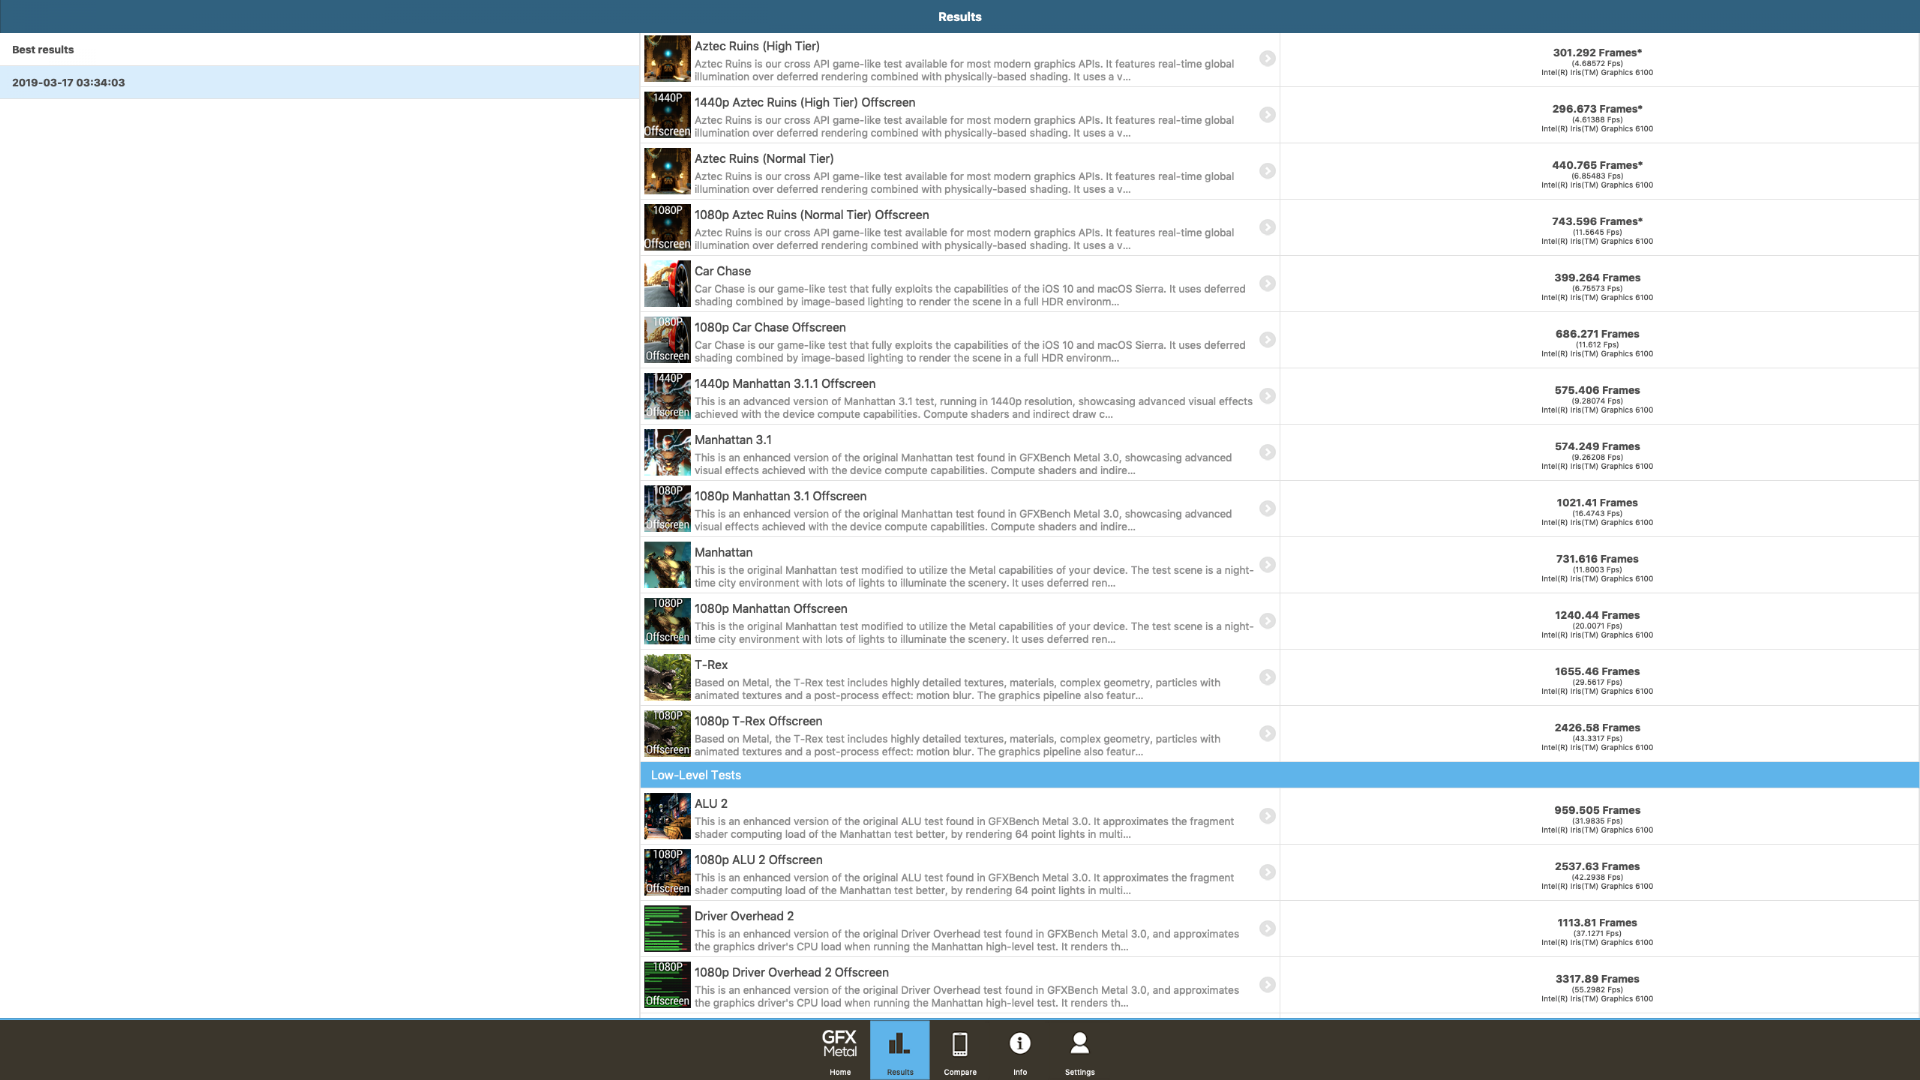Select the Results bar chart icon
This screenshot has width=1920, height=1080.
(x=899, y=1049)
